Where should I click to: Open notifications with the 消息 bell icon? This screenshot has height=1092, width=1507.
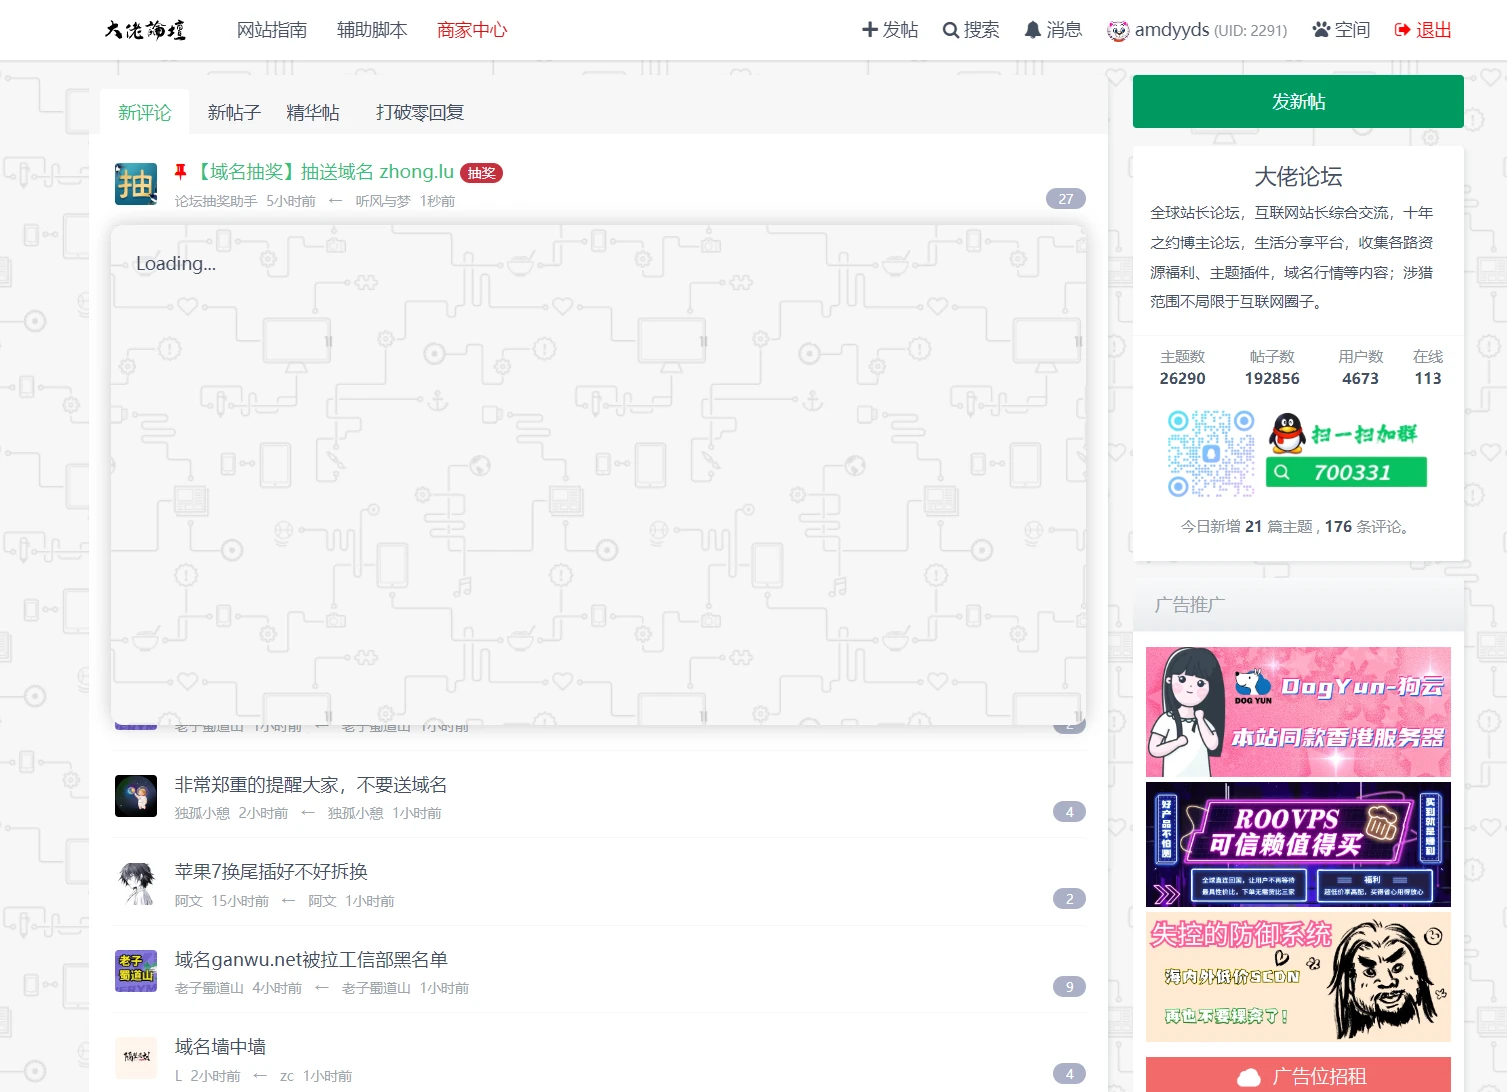(1033, 30)
